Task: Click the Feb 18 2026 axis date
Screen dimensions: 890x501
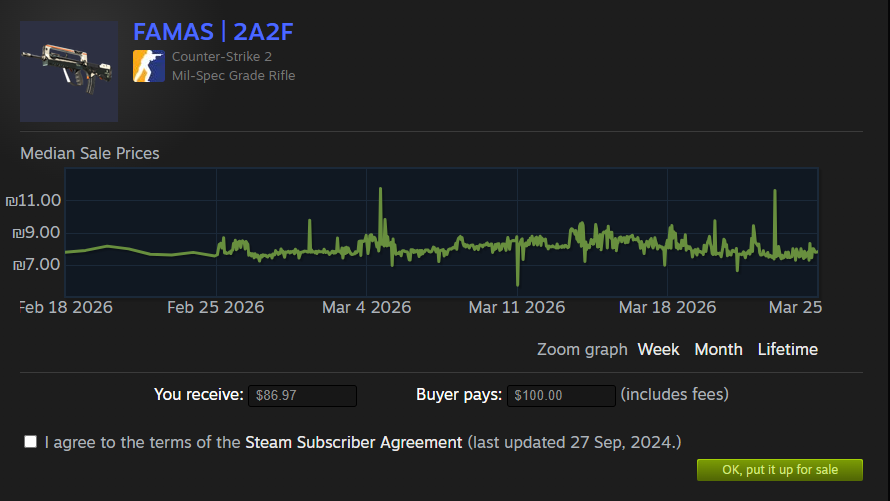Action: [x=66, y=307]
